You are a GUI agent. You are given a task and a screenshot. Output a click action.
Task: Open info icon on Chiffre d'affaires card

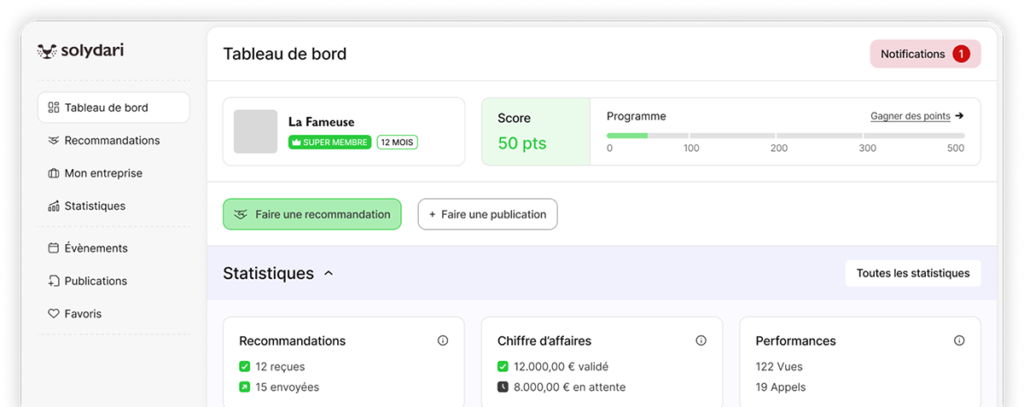coord(701,341)
